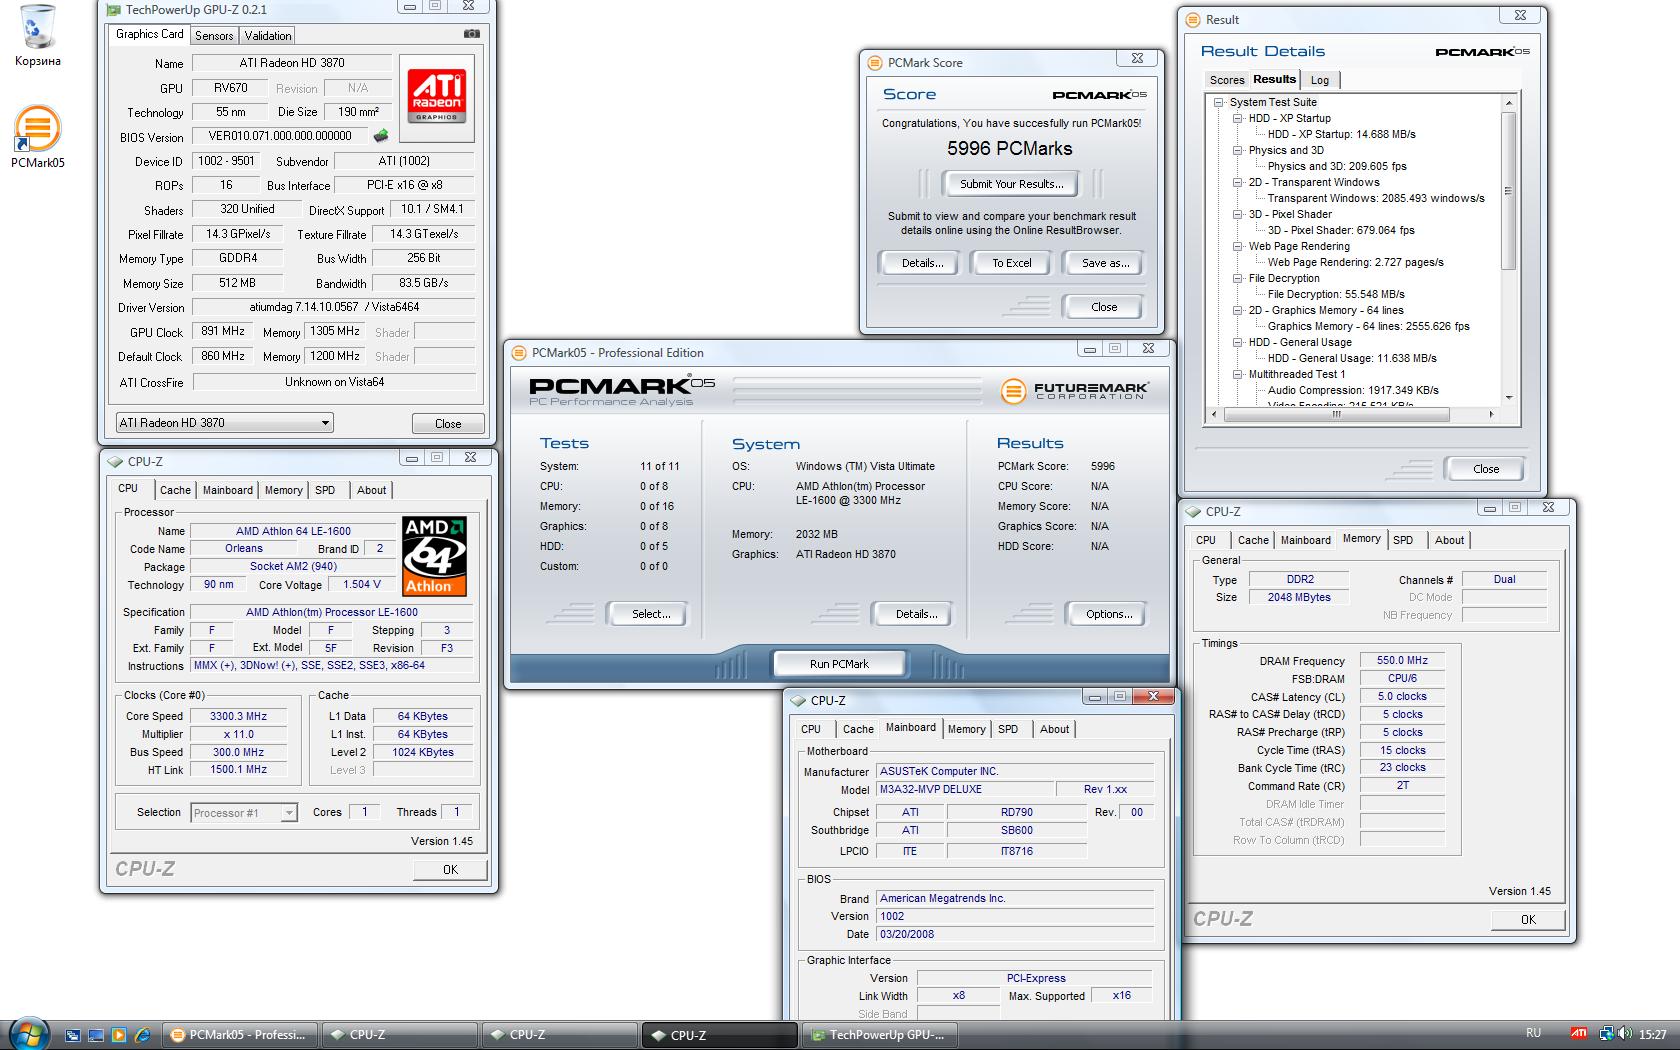The image size is (1680, 1050).
Task: Click the GPU-Z camera screenshot icon
Action: 472,34
